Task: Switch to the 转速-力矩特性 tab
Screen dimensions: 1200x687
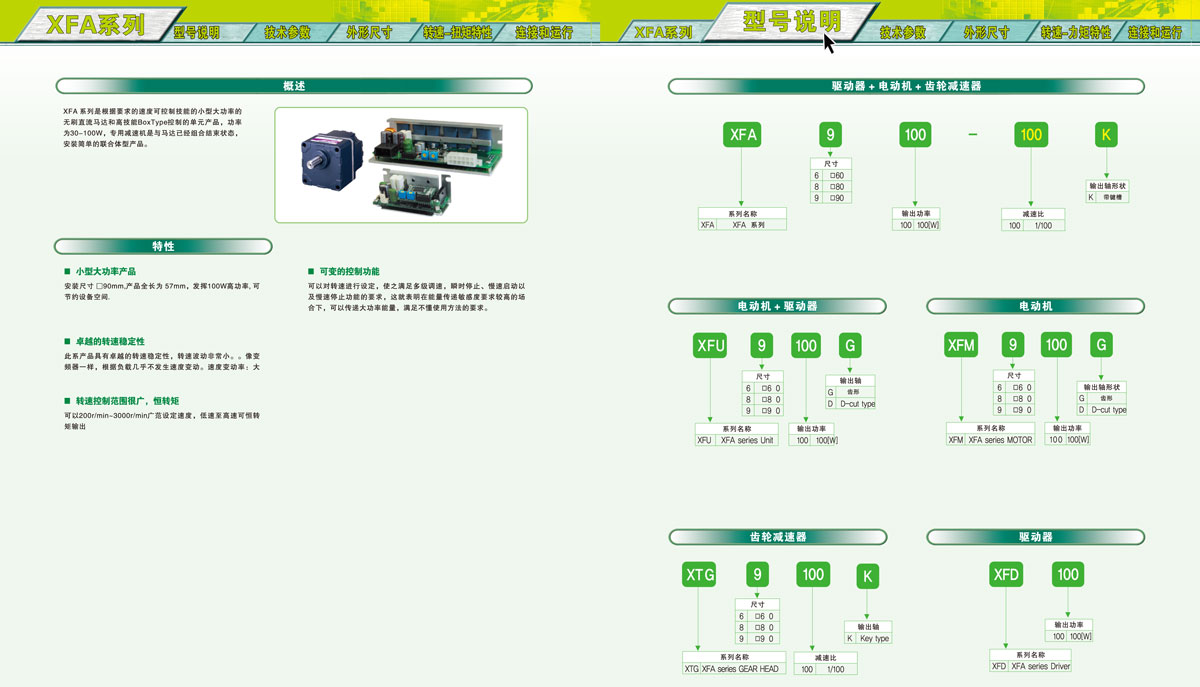Action: click(x=1075, y=32)
